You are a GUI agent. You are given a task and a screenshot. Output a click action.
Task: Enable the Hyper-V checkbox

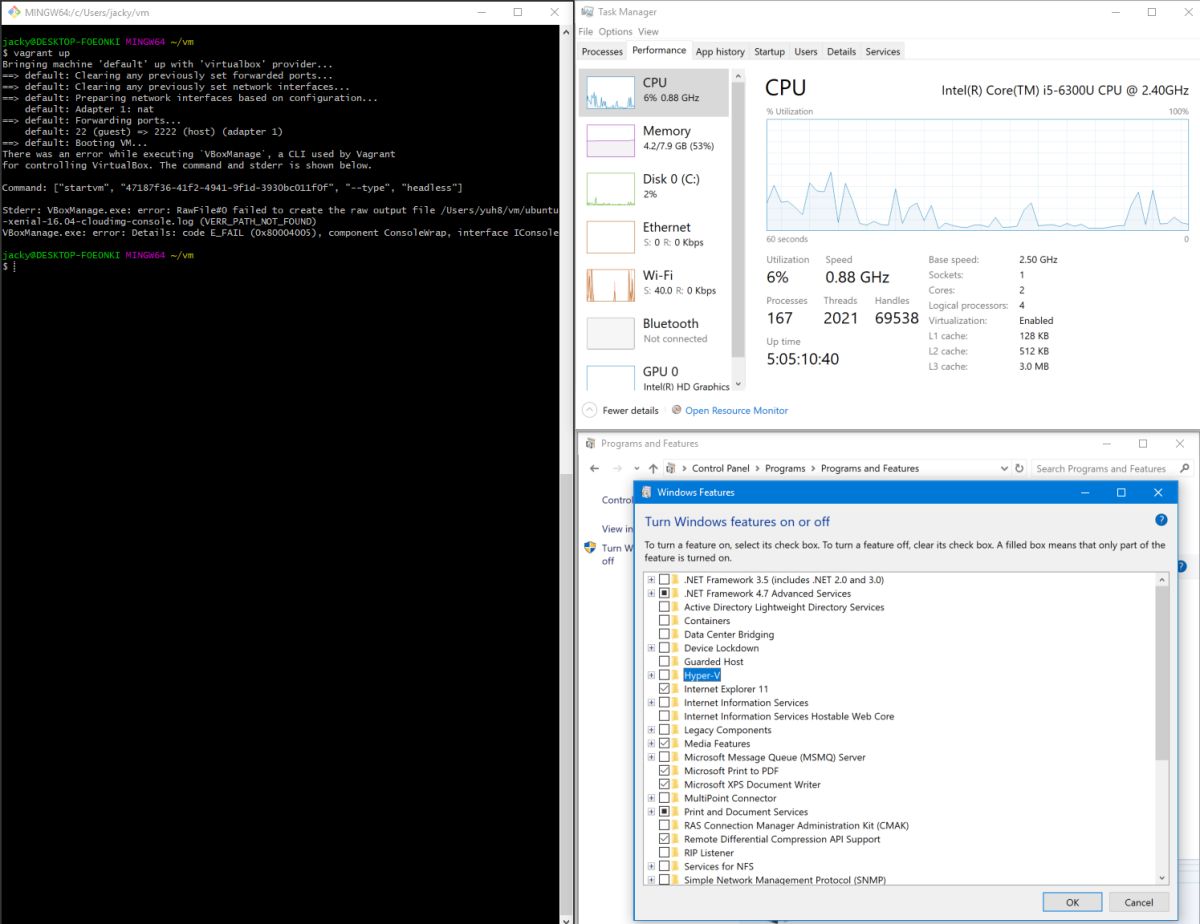[664, 676]
